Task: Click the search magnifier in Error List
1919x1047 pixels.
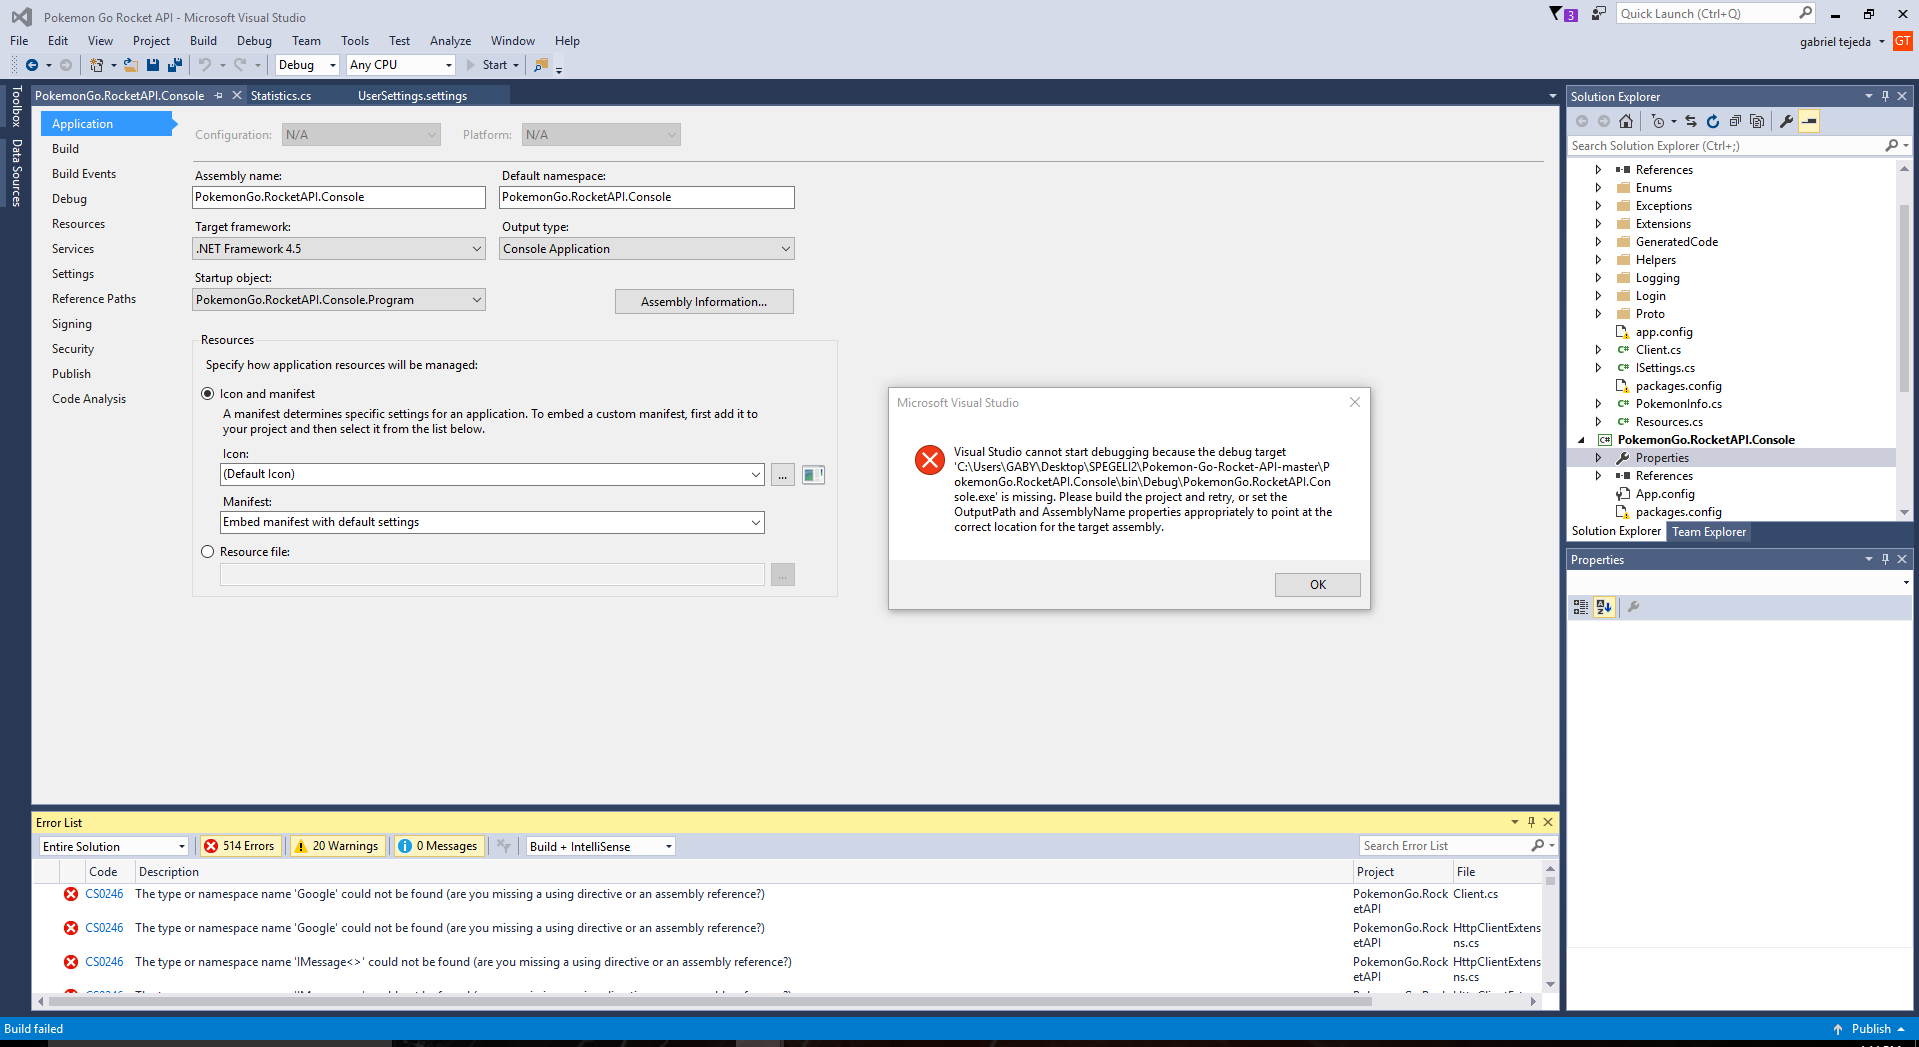Action: tap(1538, 846)
